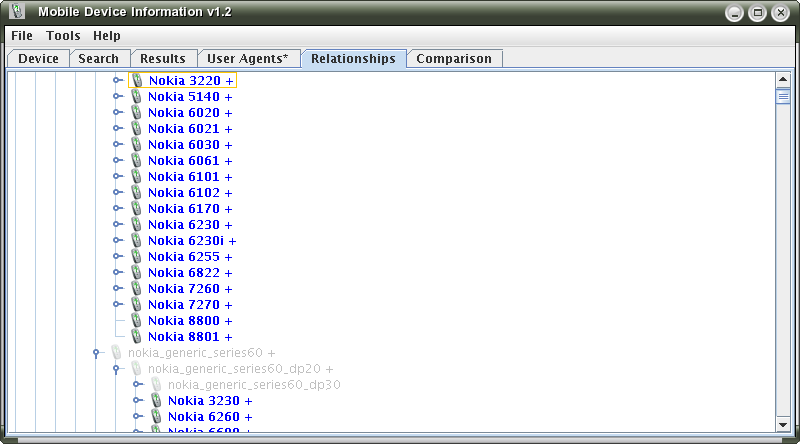Select the Nokia 8801 tree item
The image size is (800, 444).
[189, 337]
